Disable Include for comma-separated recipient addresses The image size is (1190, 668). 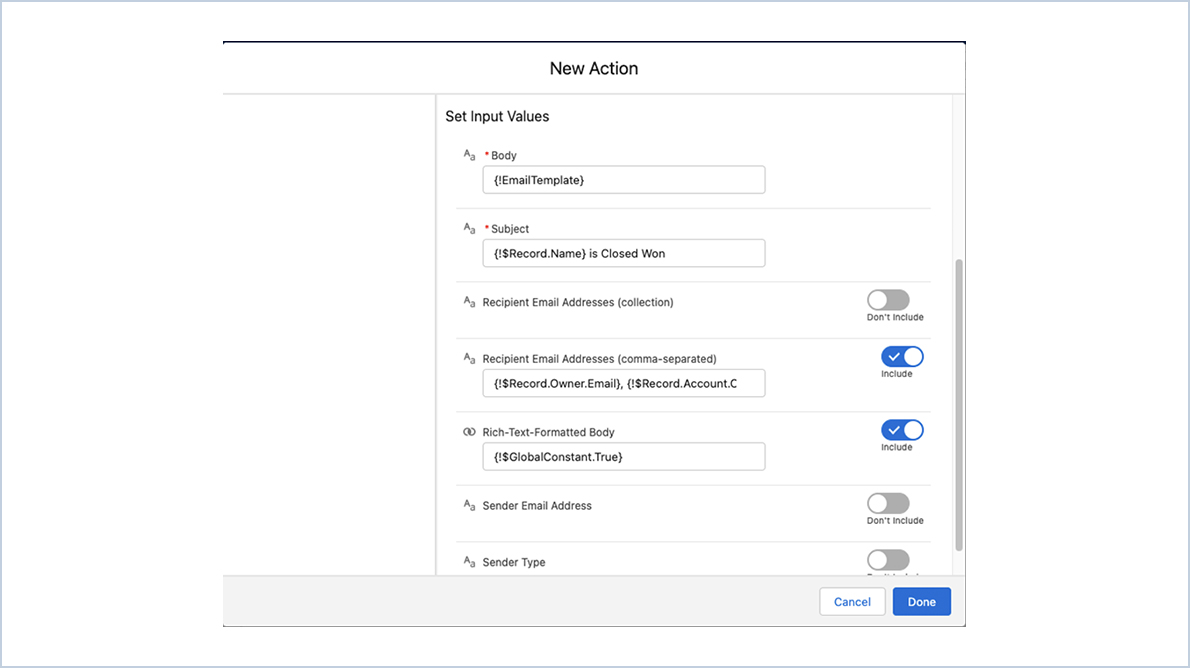point(902,356)
